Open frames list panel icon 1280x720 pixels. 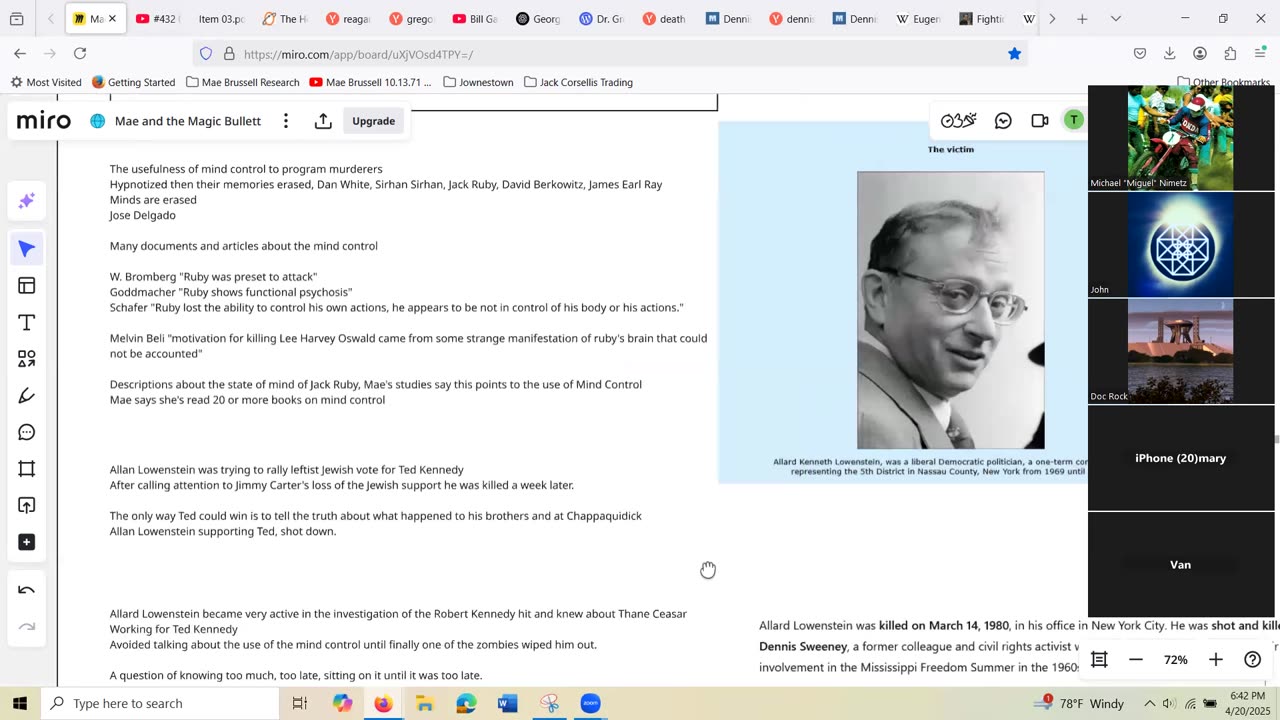point(1099,660)
